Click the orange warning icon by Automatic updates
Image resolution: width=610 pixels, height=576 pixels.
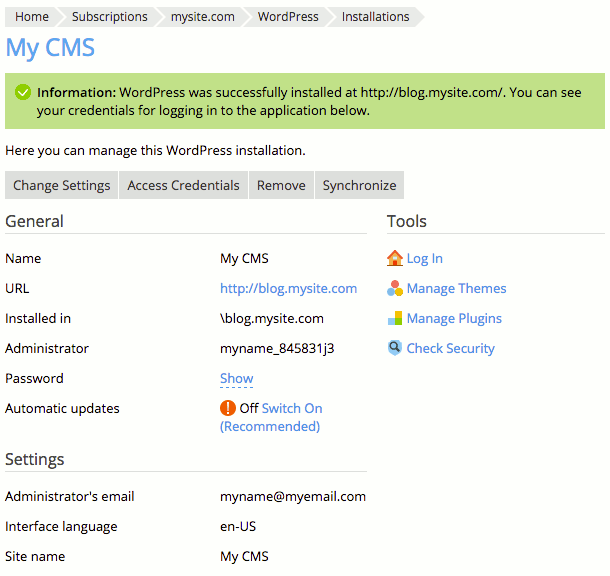click(228, 408)
